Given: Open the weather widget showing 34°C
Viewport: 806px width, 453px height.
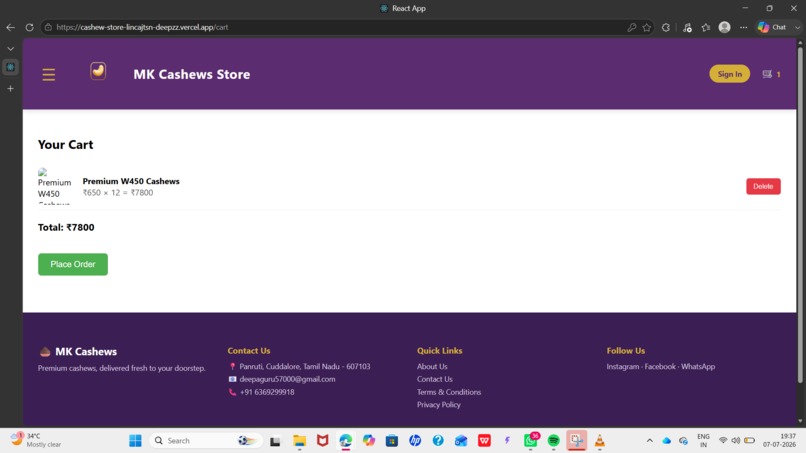Looking at the screenshot, I should [36, 440].
